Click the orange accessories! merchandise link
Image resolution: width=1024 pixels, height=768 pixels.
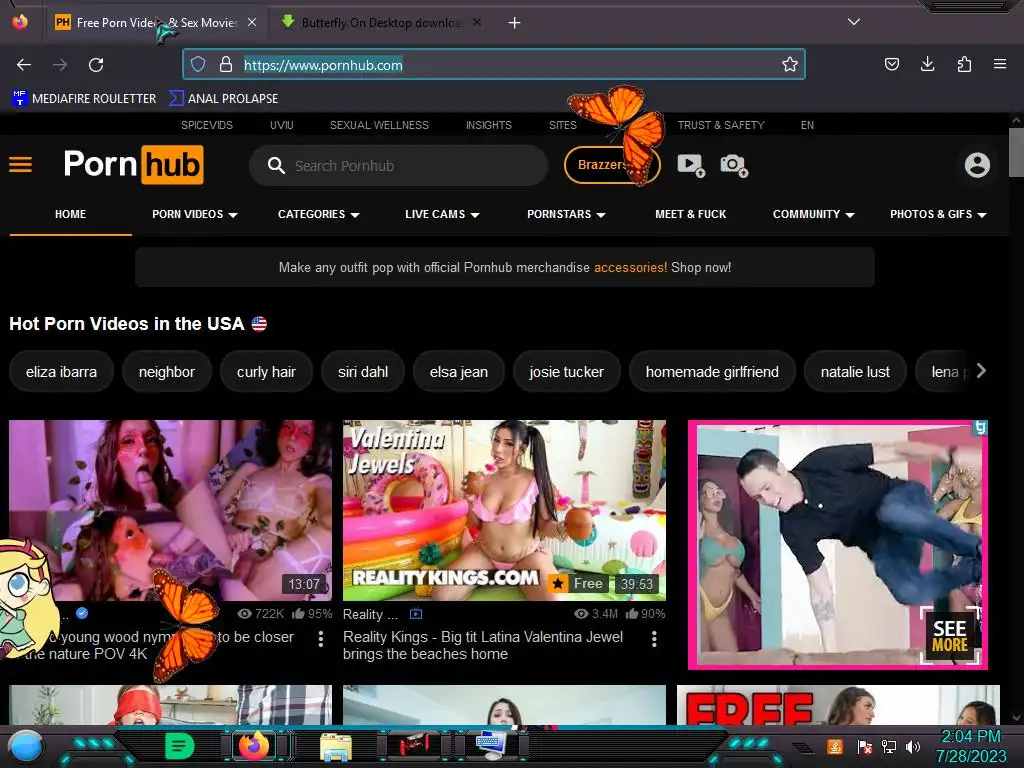[x=630, y=267]
